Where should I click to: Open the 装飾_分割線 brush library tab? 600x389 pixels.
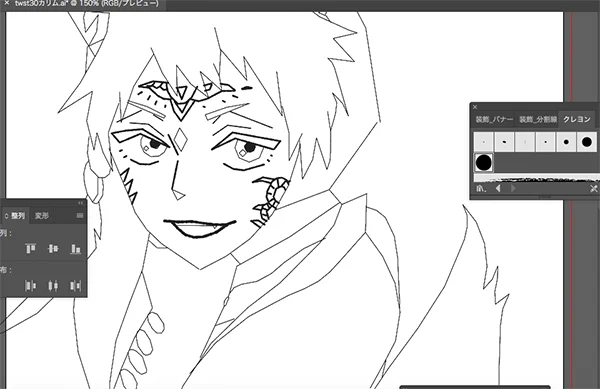point(538,120)
